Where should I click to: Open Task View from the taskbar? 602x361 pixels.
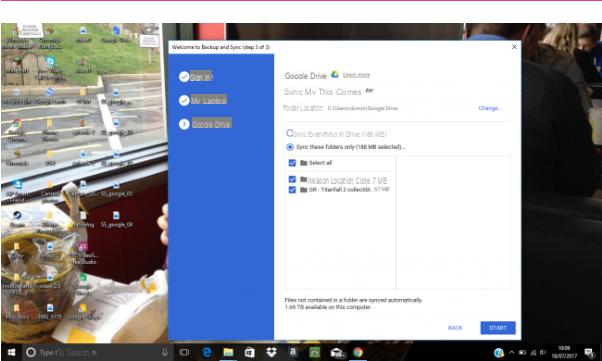(185, 352)
